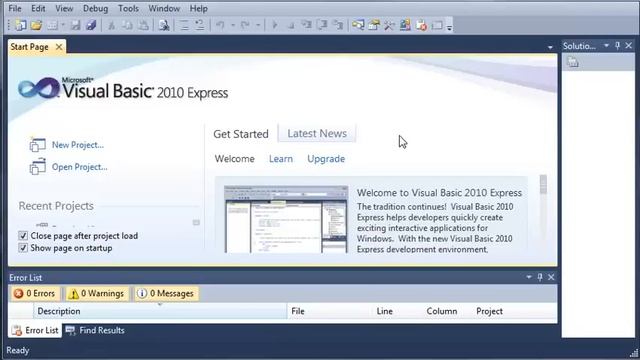640x360 pixels.
Task: Click the Save All toolbar icon
Action: pyautogui.click(x=91, y=25)
